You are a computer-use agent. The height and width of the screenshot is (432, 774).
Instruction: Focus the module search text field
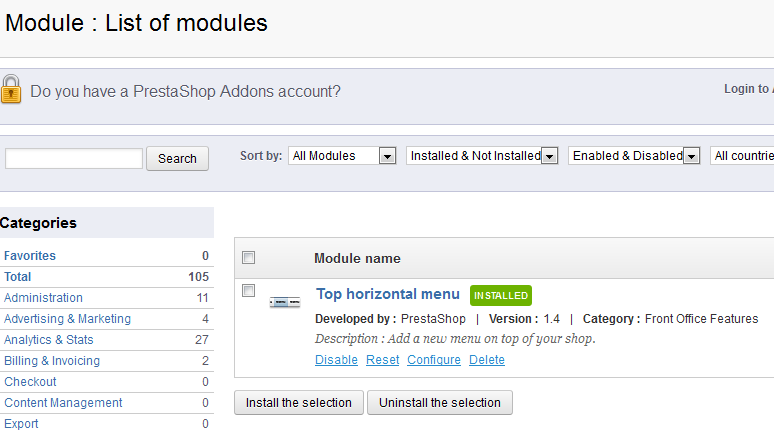tap(74, 158)
